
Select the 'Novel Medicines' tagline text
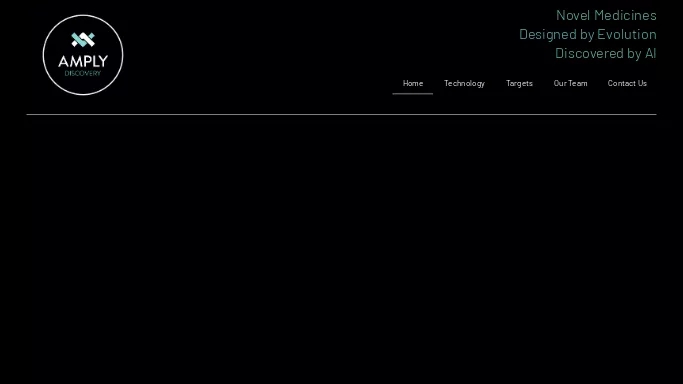606,15
